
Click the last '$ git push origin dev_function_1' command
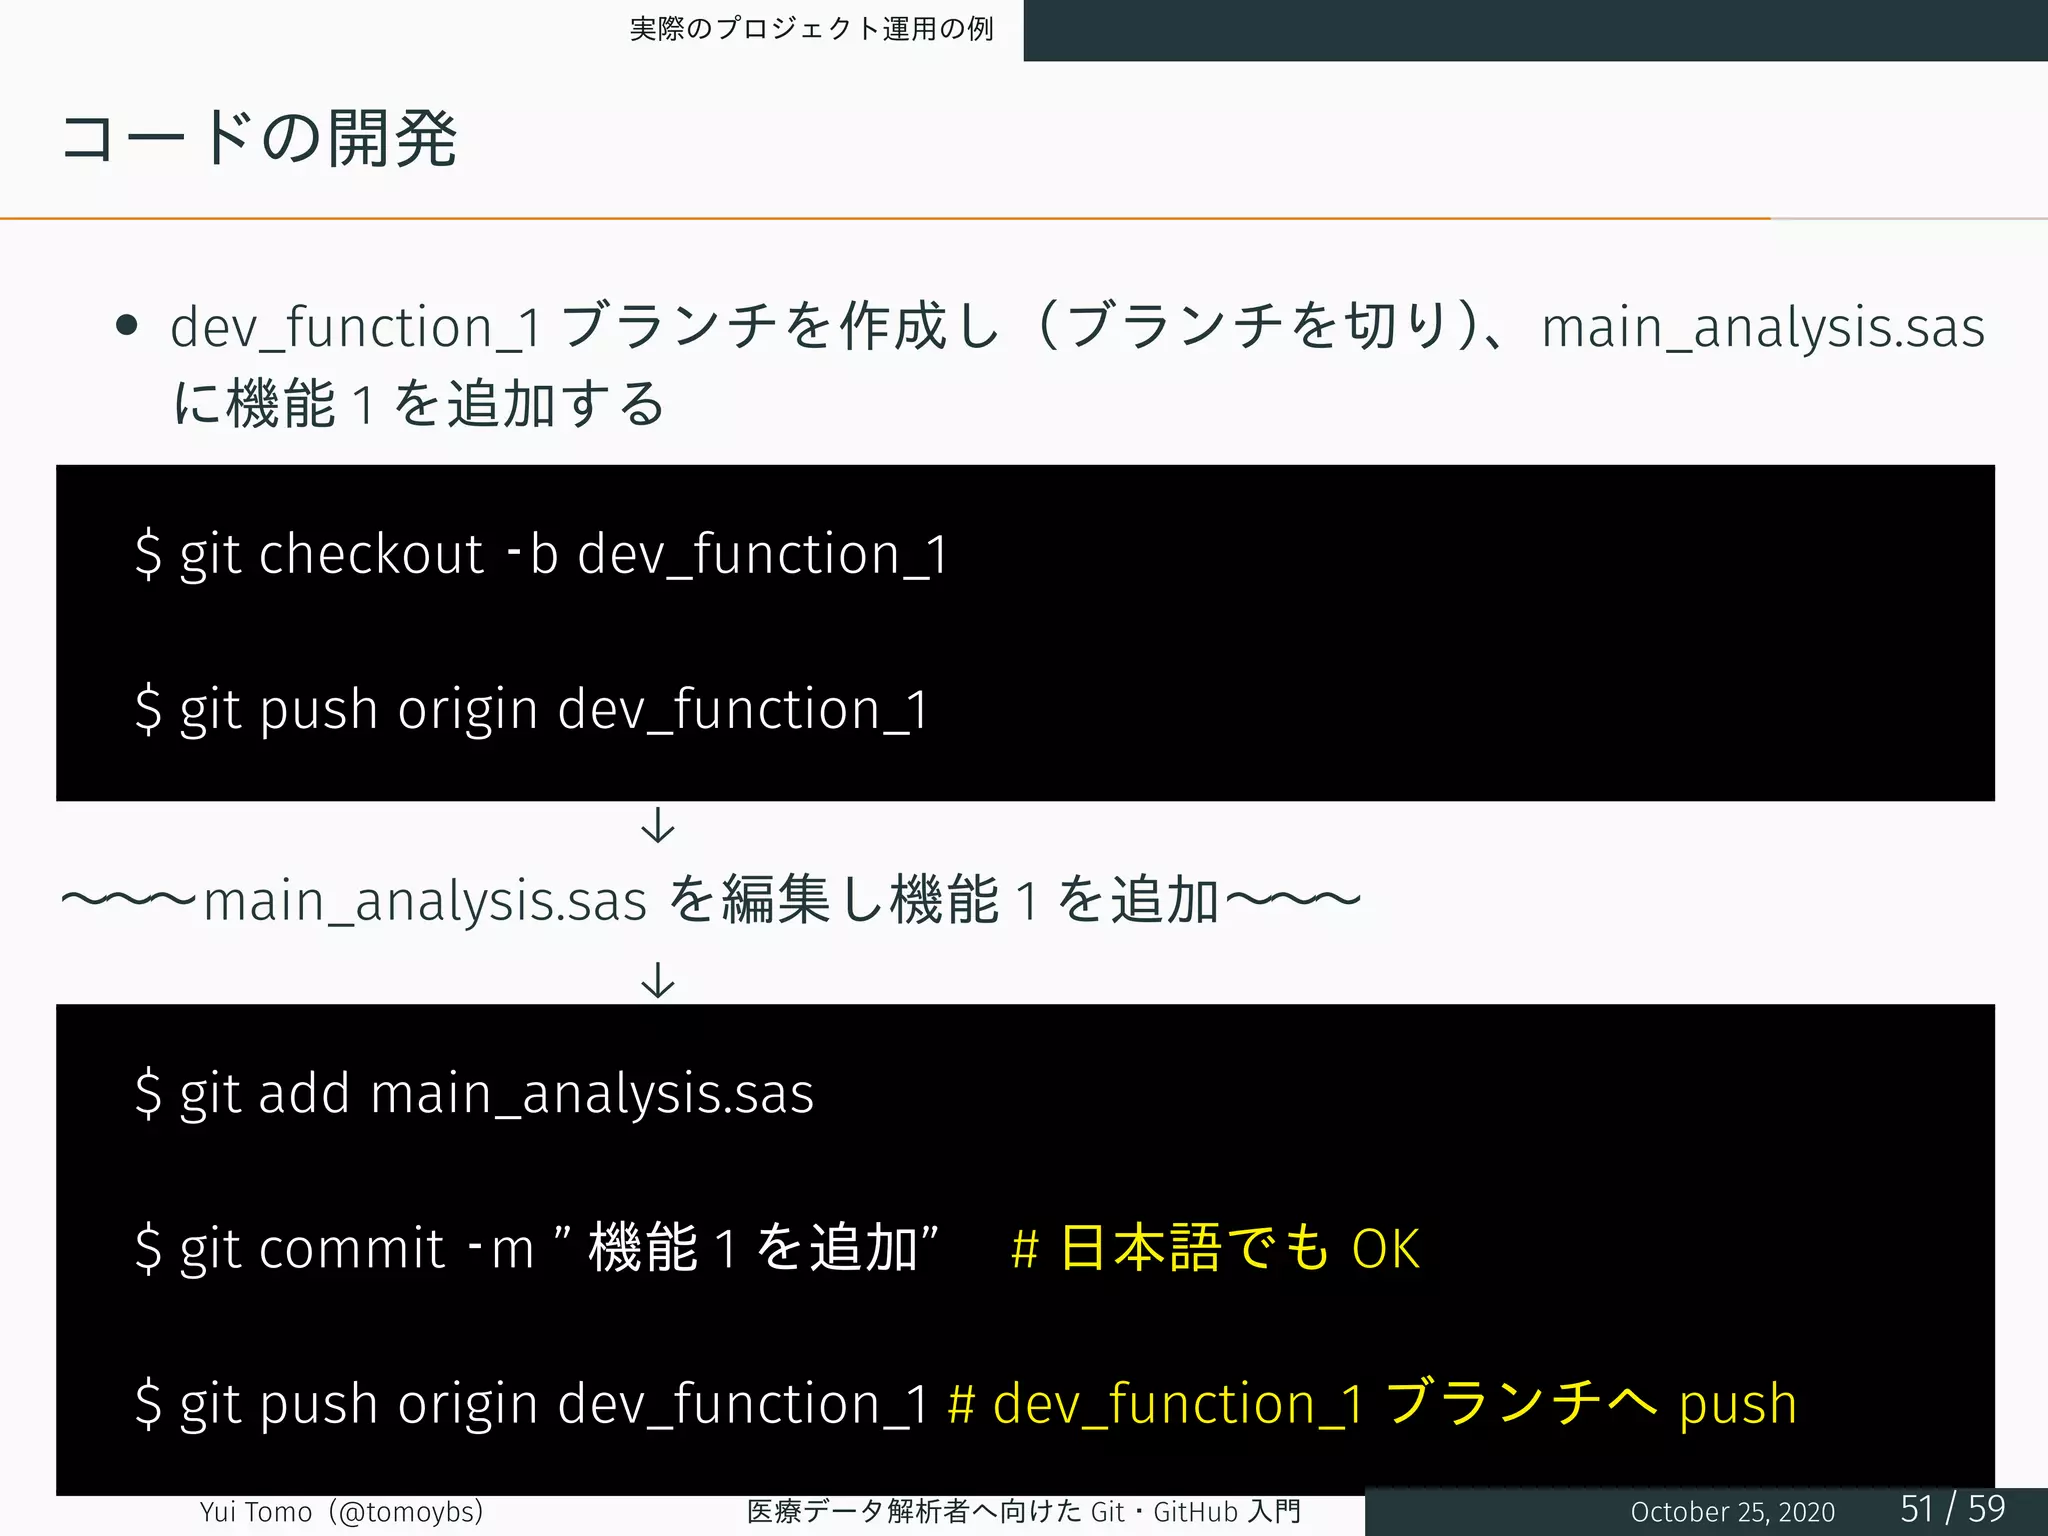point(532,1403)
